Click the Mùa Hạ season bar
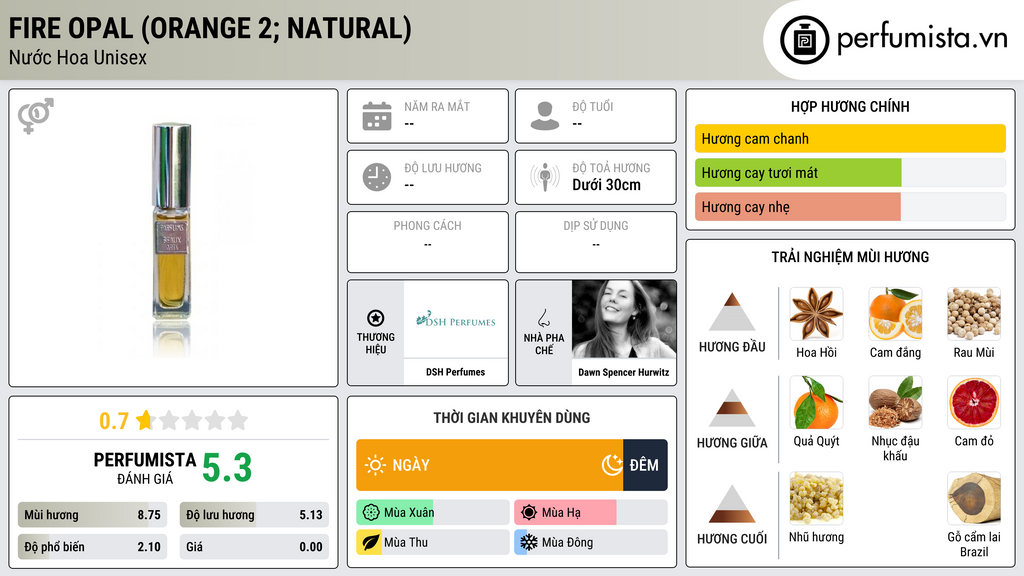The height and width of the screenshot is (576, 1024). 591,513
